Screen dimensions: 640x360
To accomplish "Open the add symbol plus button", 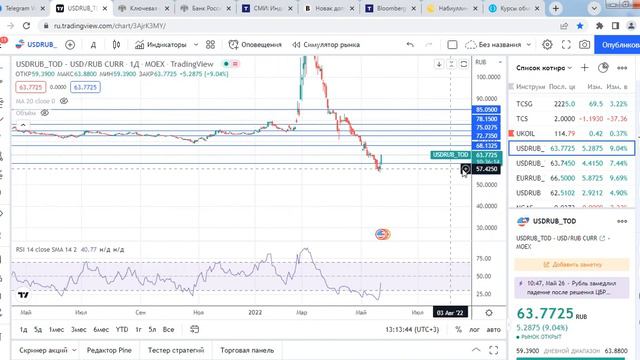I will tap(70, 44).
